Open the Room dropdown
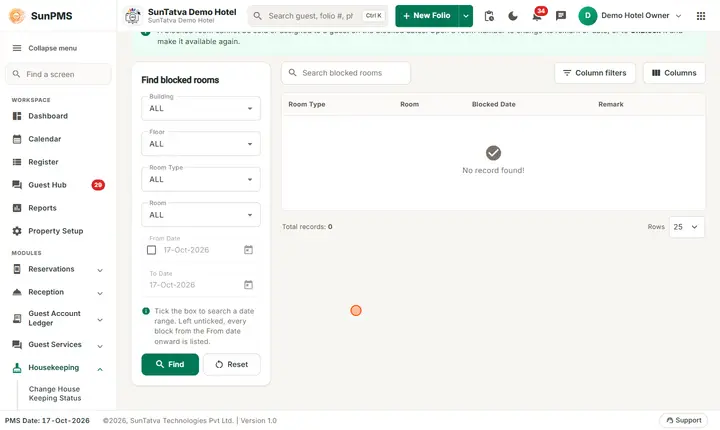The width and height of the screenshot is (720, 430). pyautogui.click(x=201, y=215)
